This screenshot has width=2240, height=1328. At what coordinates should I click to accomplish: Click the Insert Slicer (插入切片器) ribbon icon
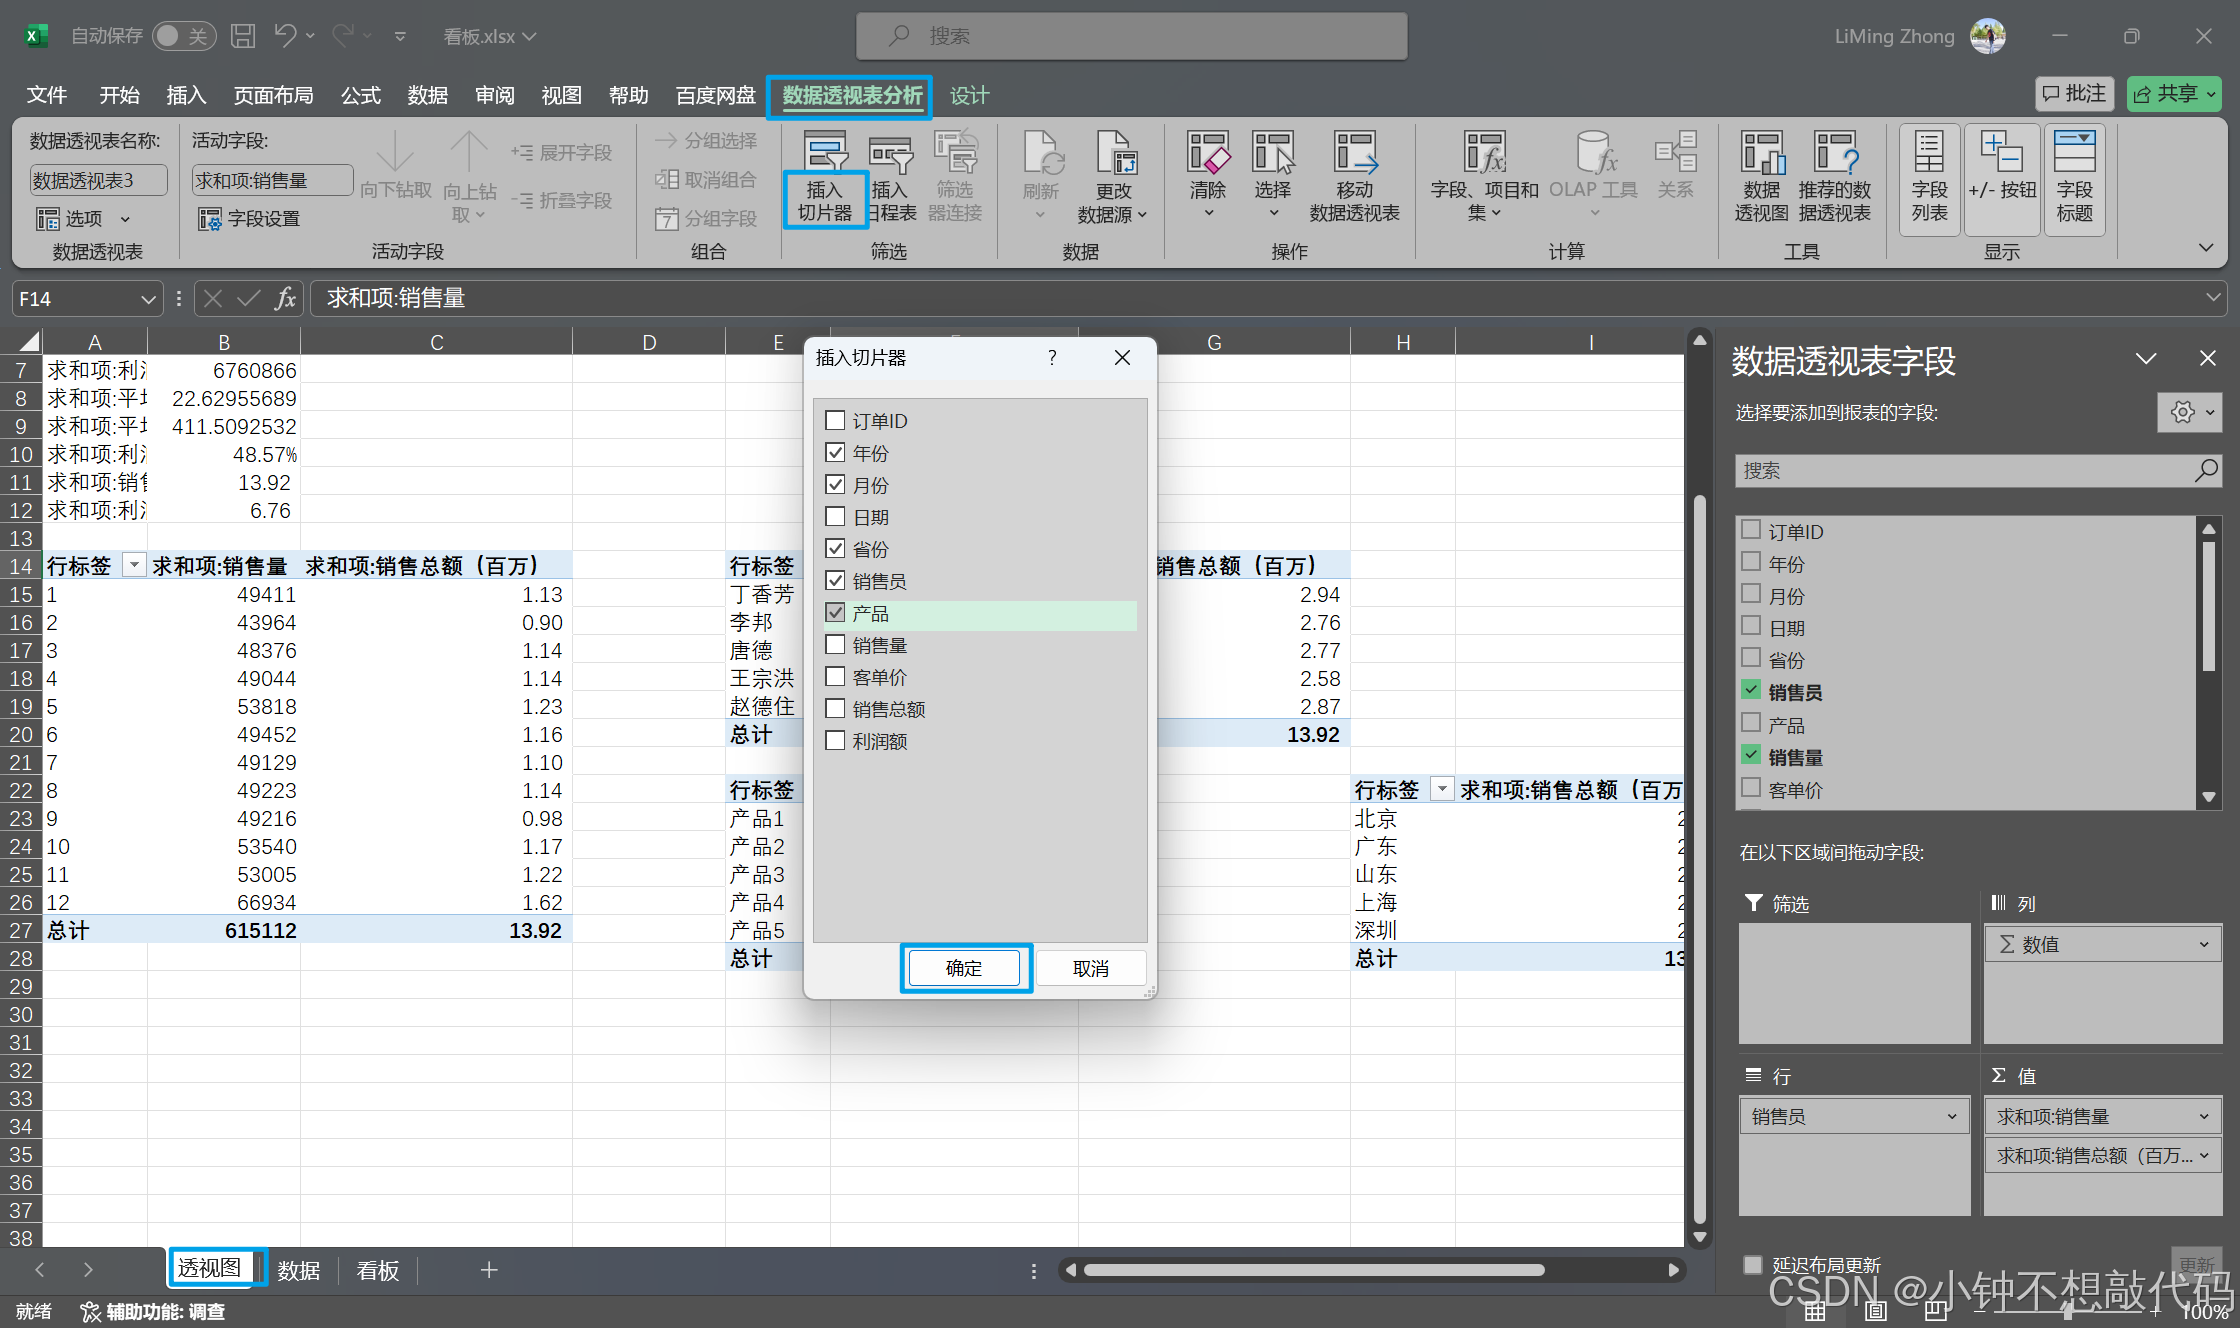825,177
